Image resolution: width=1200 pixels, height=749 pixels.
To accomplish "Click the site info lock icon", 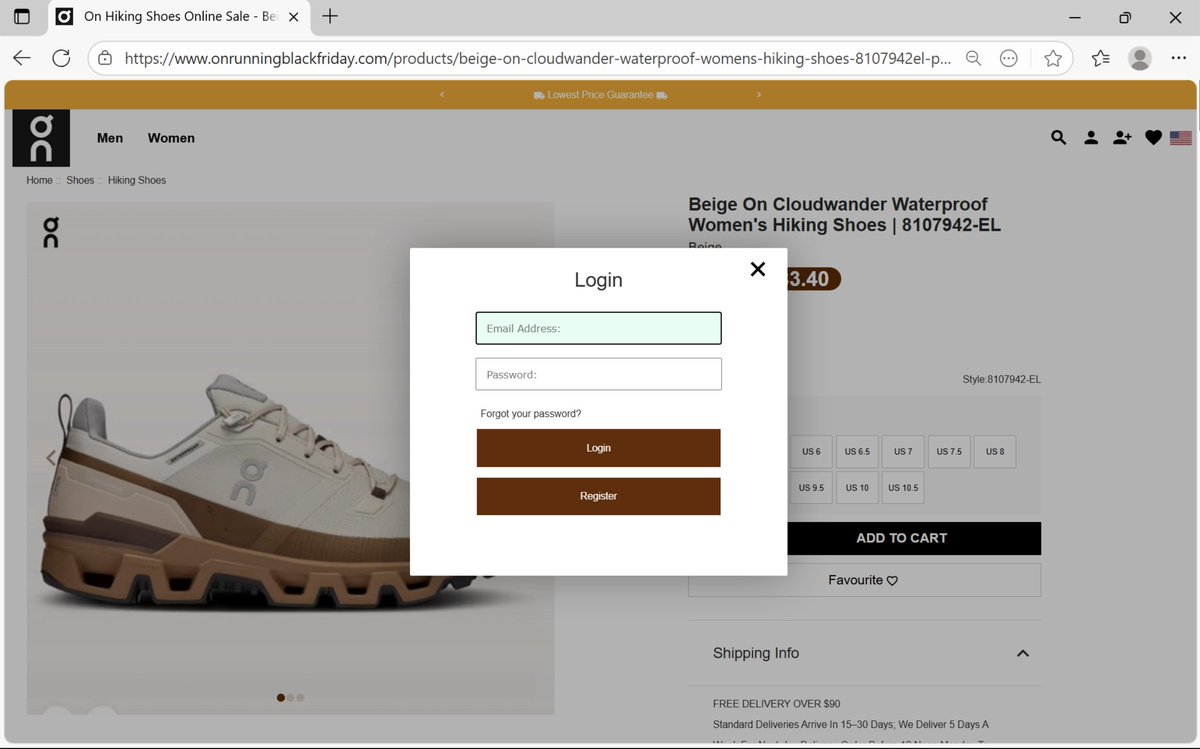I will 106,58.
